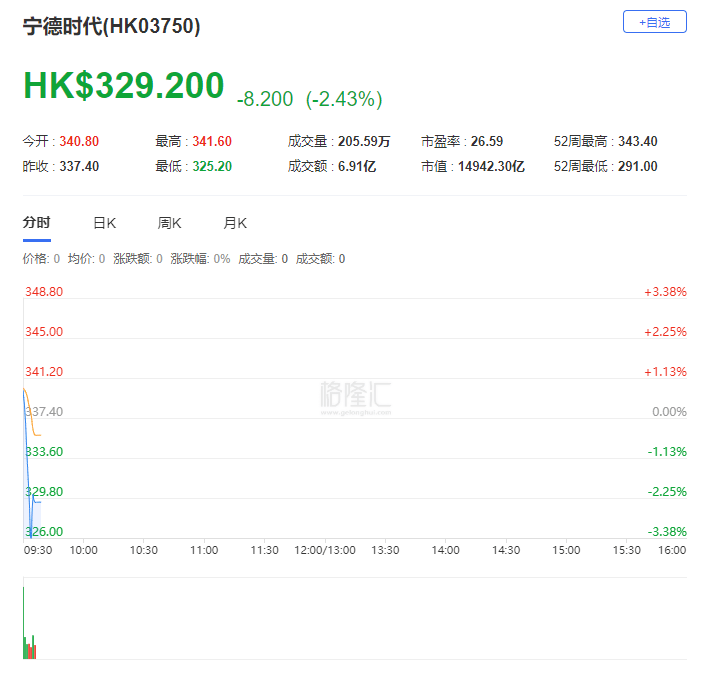Click the +1.13% axis label
727x687 pixels.
click(x=665, y=371)
